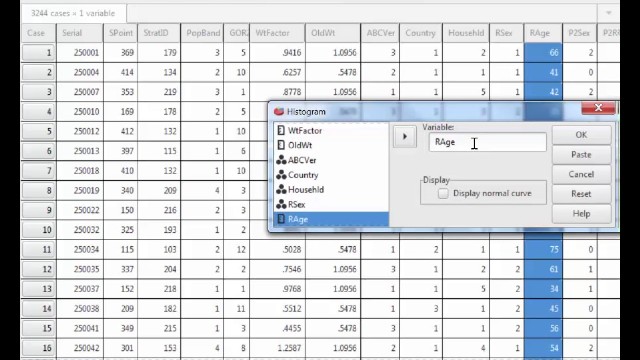Click the Variable input field containing RAge
The width and height of the screenshot is (640, 360).
[487, 142]
